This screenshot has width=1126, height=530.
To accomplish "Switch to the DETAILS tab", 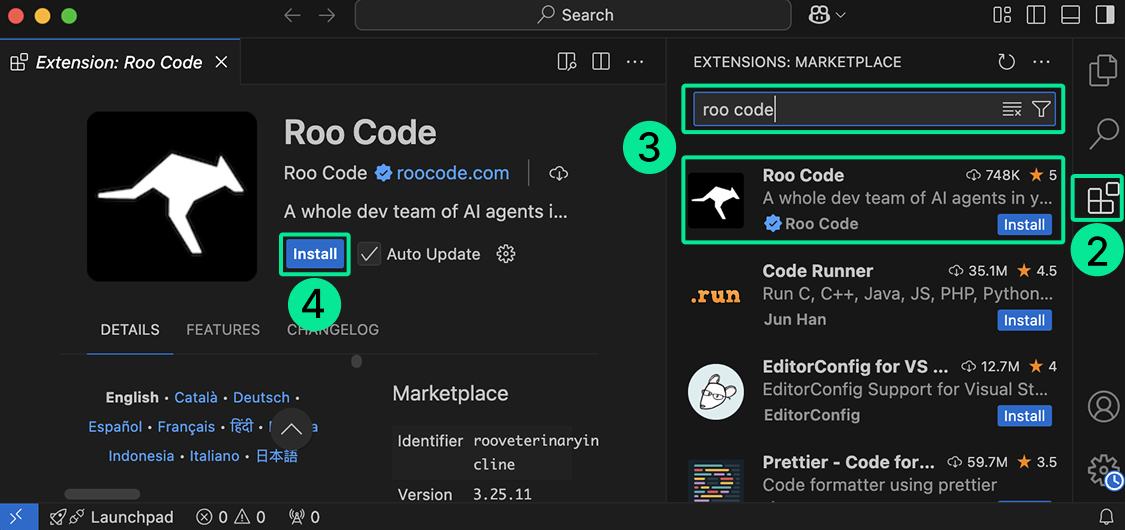I will click(130, 330).
